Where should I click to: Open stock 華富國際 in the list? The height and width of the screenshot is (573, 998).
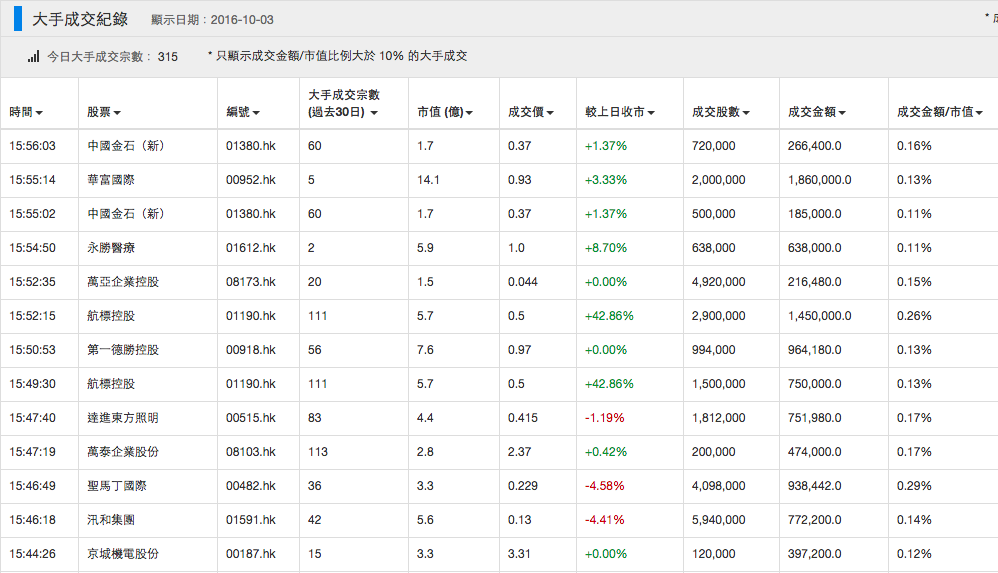tap(110, 180)
